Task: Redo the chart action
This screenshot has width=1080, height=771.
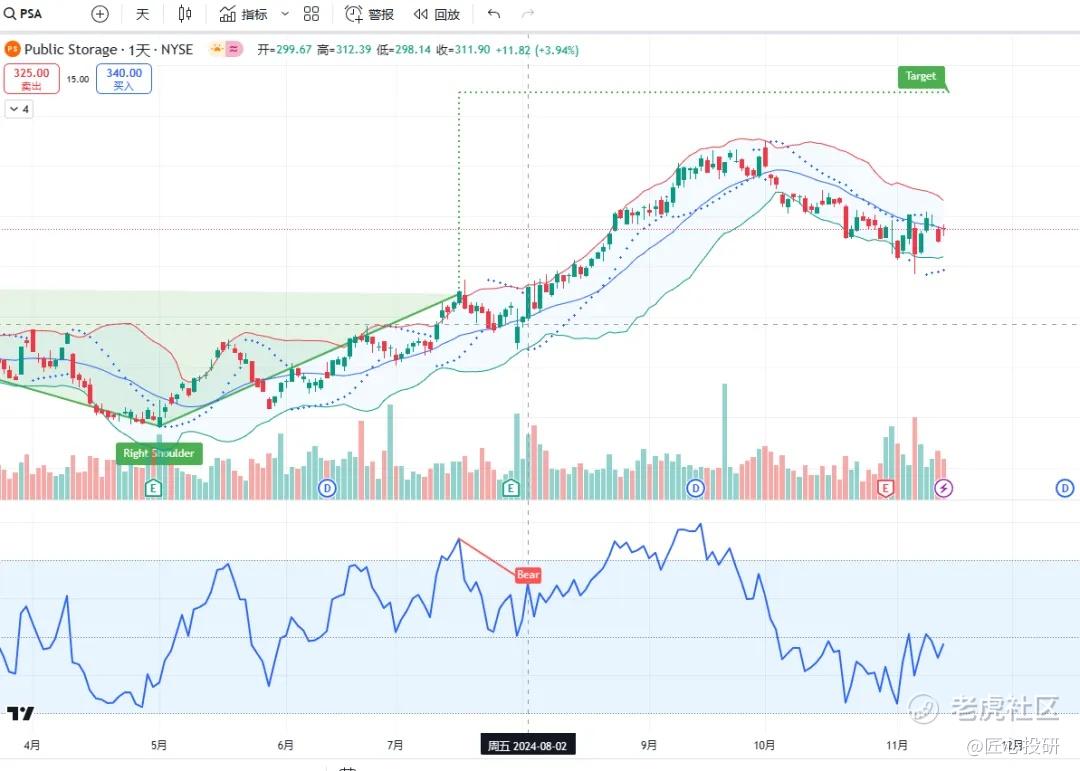Action: pos(528,14)
